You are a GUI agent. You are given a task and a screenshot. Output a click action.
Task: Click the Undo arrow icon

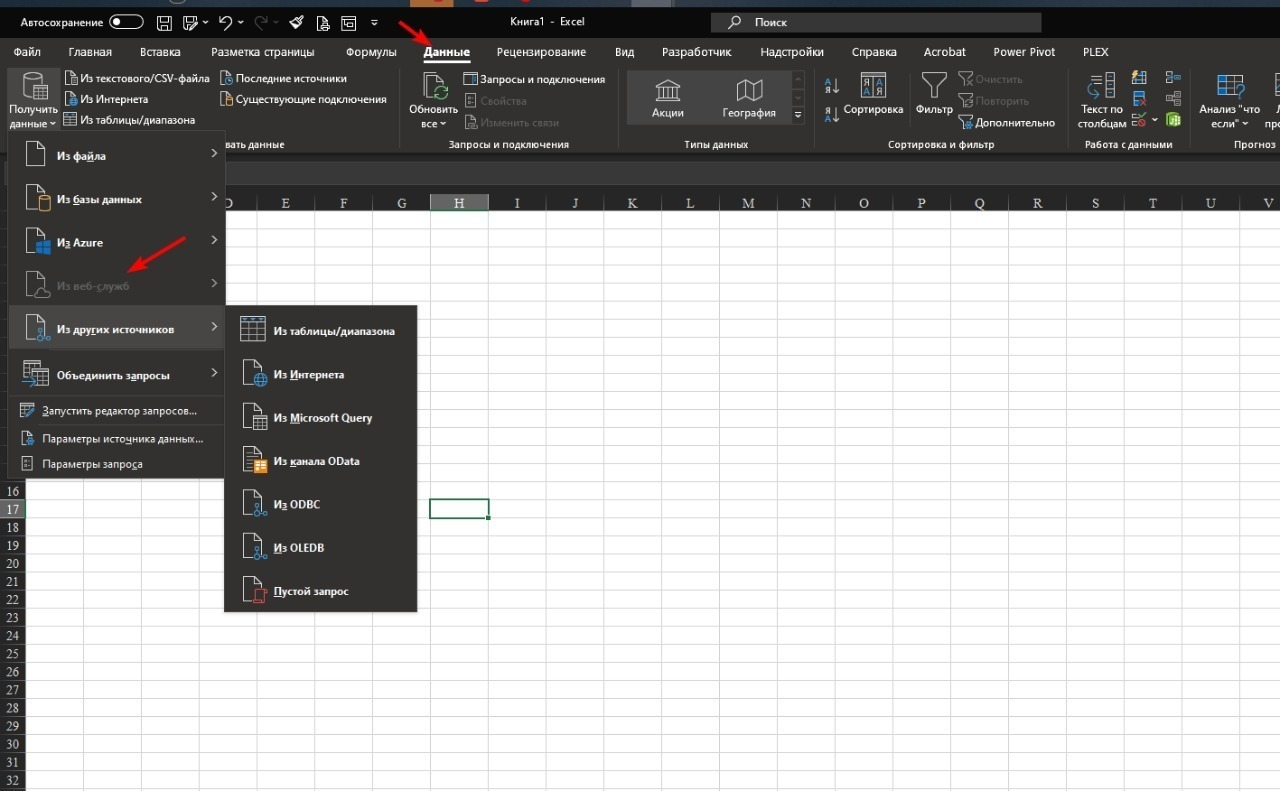point(225,22)
